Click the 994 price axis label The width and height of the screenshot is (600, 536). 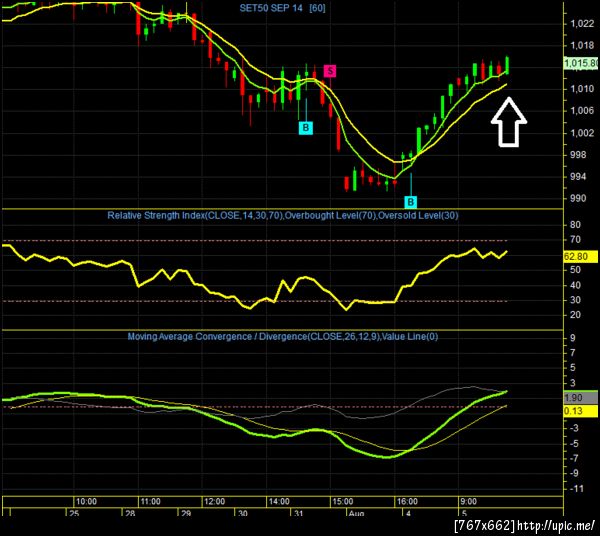[578, 177]
